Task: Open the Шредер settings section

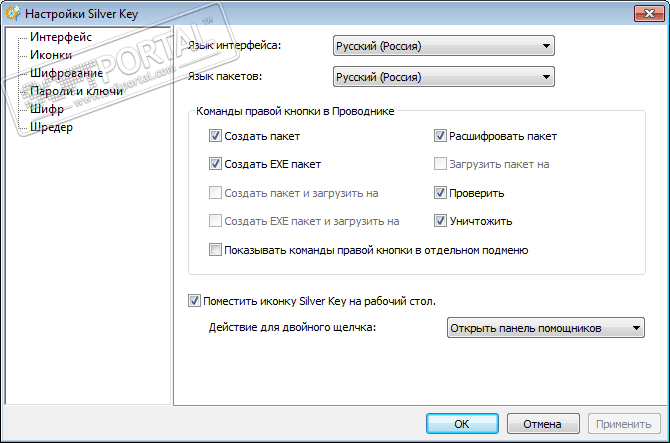Action: click(52, 127)
